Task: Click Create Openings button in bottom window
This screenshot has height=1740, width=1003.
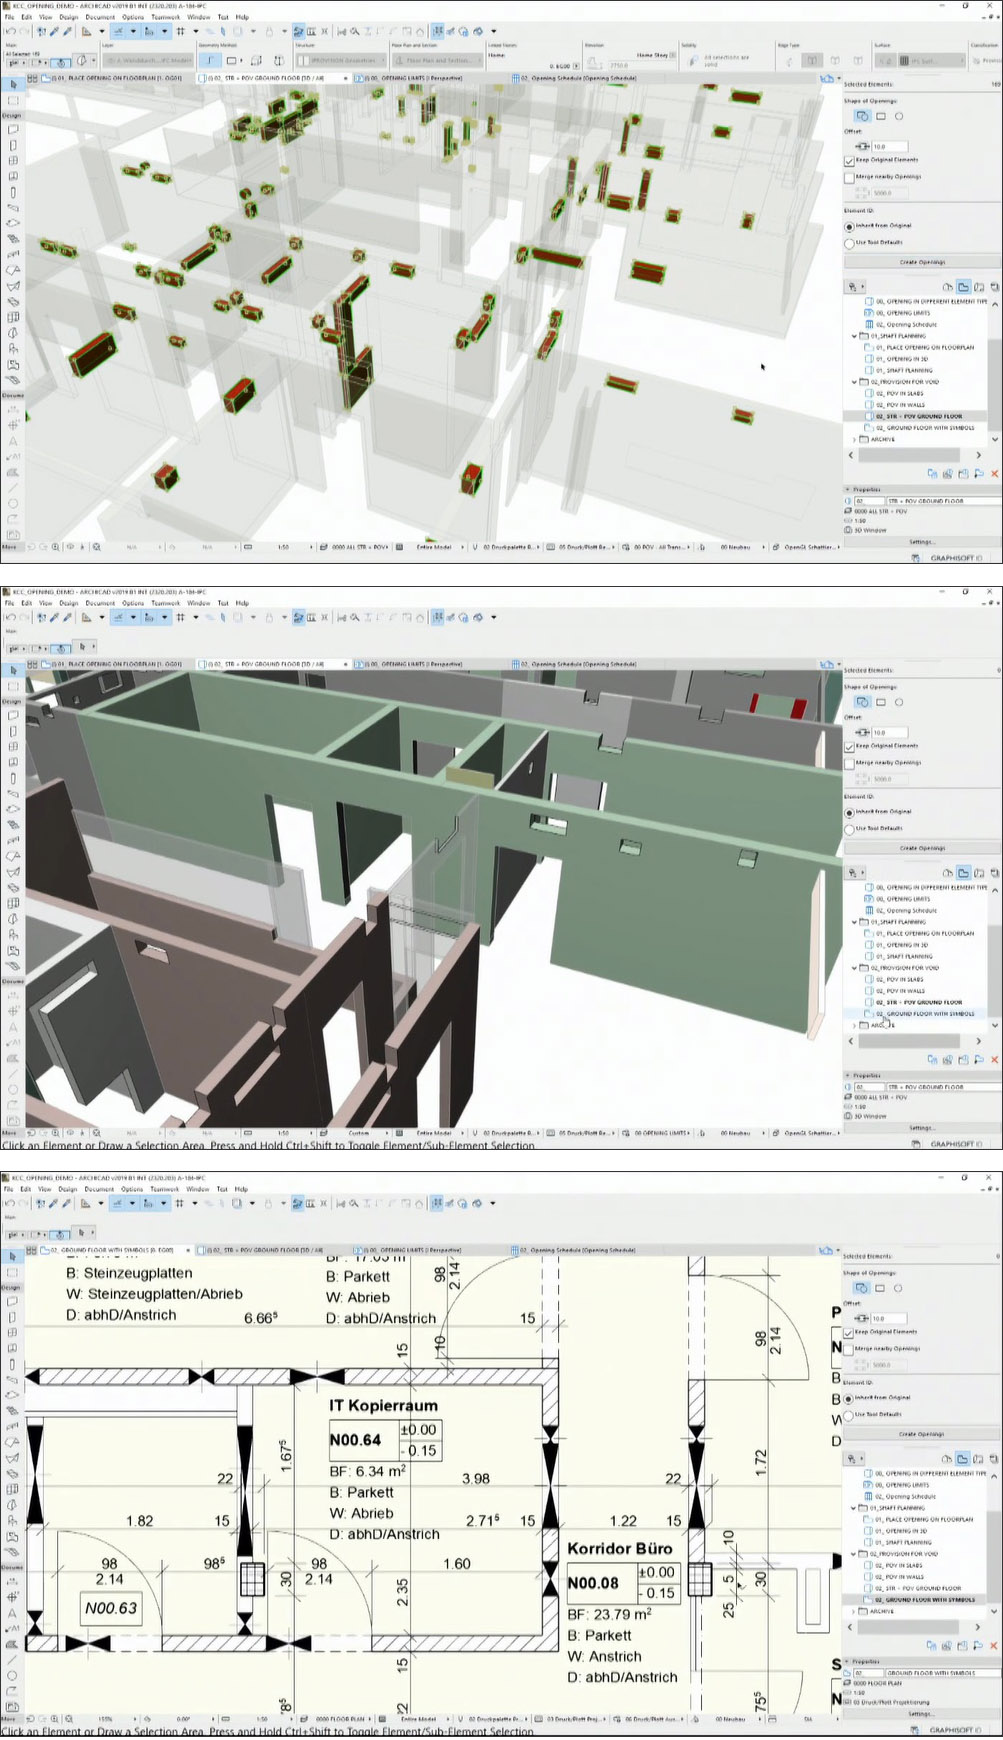Action: point(922,1434)
